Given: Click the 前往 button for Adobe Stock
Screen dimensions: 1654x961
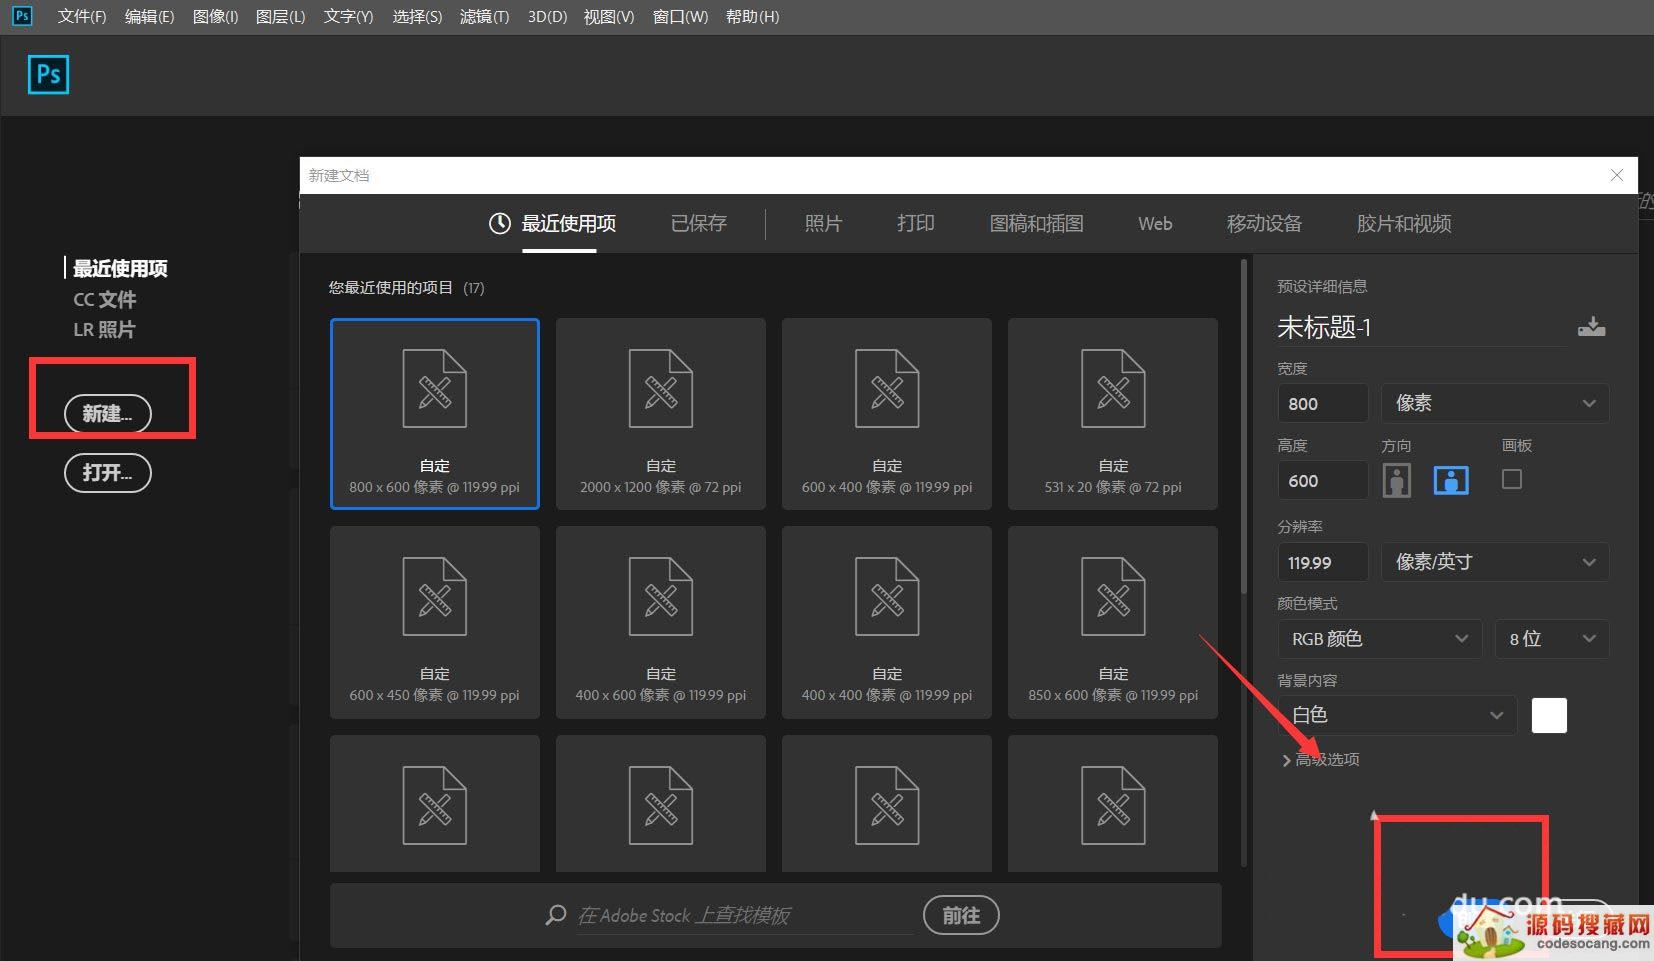Looking at the screenshot, I should coord(961,915).
